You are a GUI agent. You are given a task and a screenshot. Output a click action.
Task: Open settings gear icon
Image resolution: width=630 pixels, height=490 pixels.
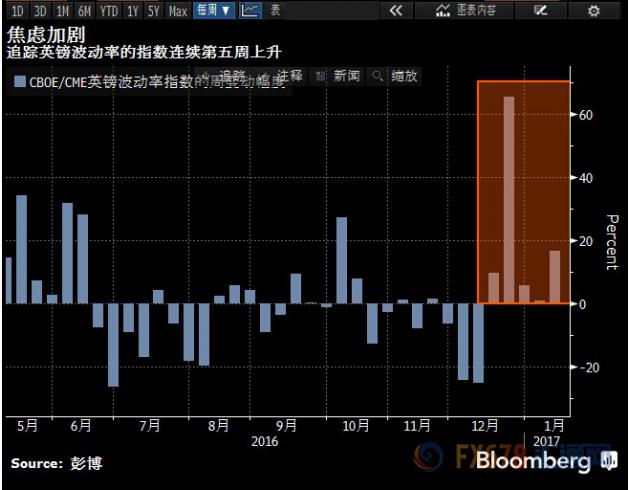pos(593,10)
